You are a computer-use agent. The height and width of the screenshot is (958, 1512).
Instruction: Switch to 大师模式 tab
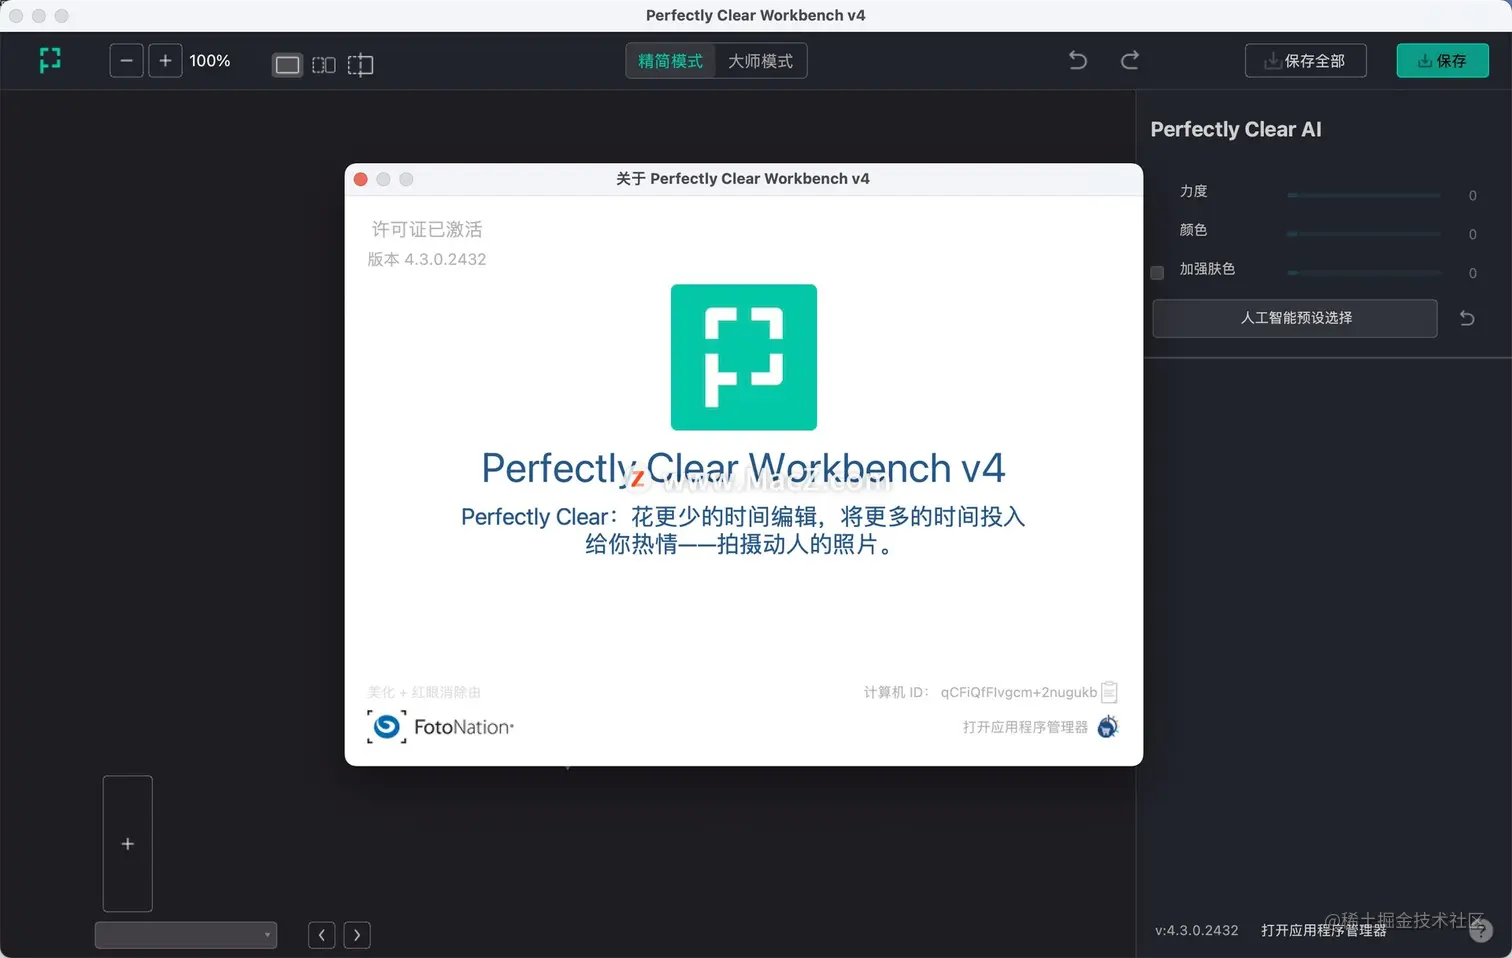click(761, 61)
